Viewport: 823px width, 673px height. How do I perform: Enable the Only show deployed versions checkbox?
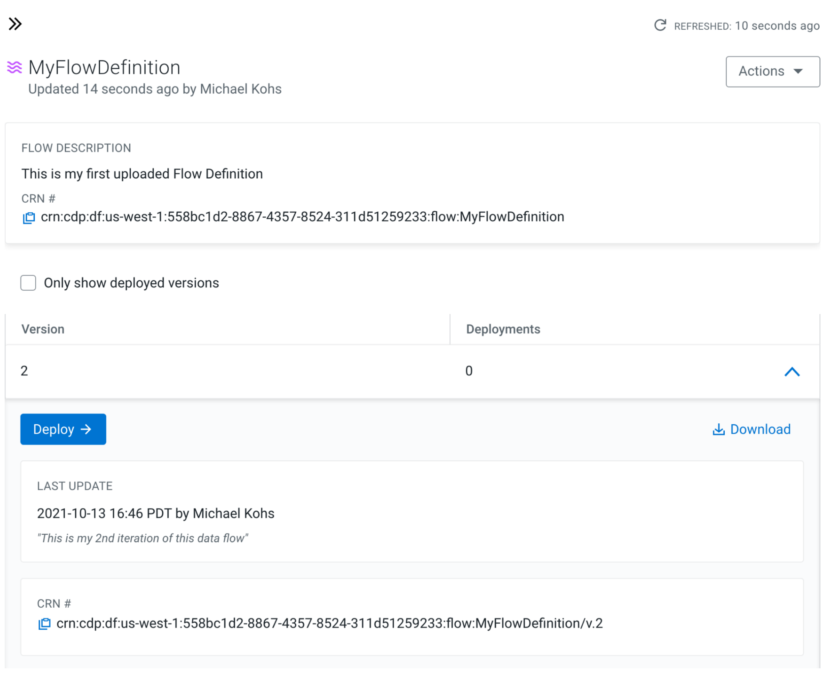[28, 282]
